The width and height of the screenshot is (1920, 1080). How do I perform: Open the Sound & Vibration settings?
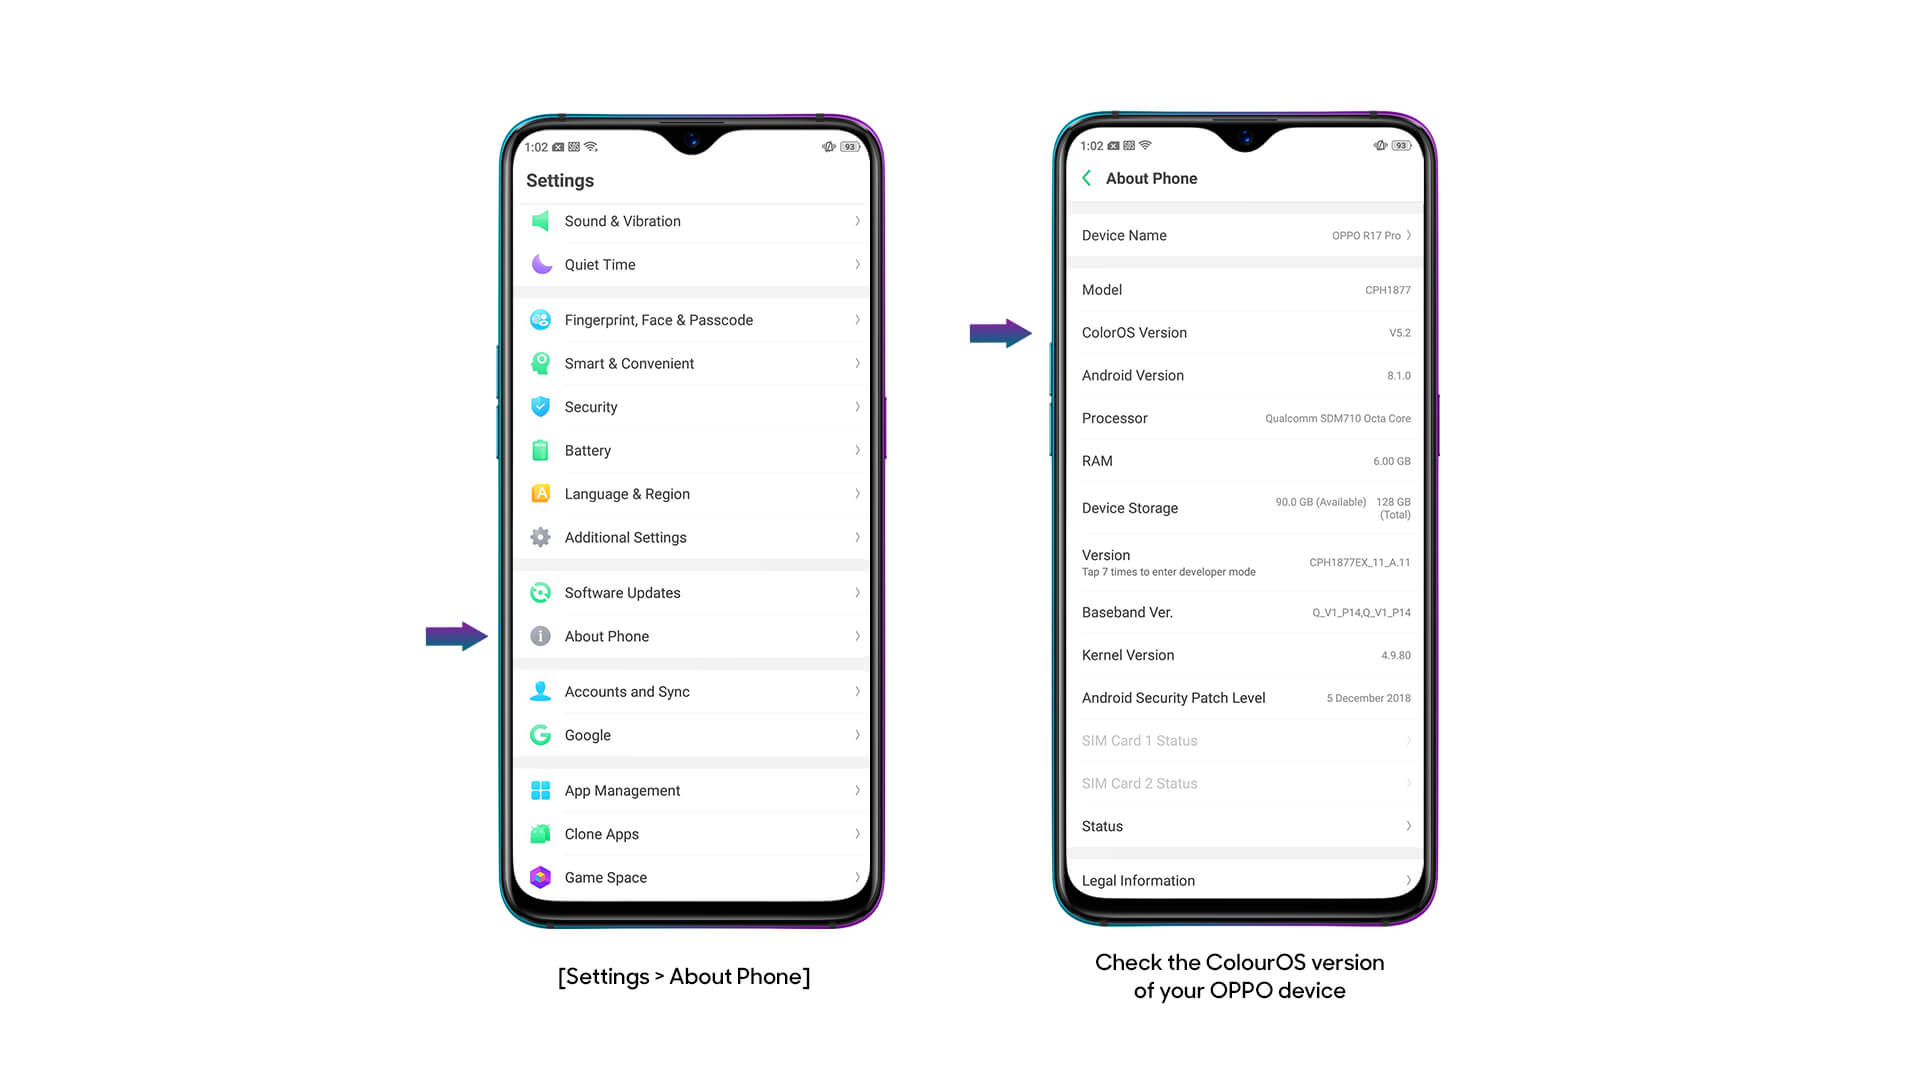pos(695,220)
